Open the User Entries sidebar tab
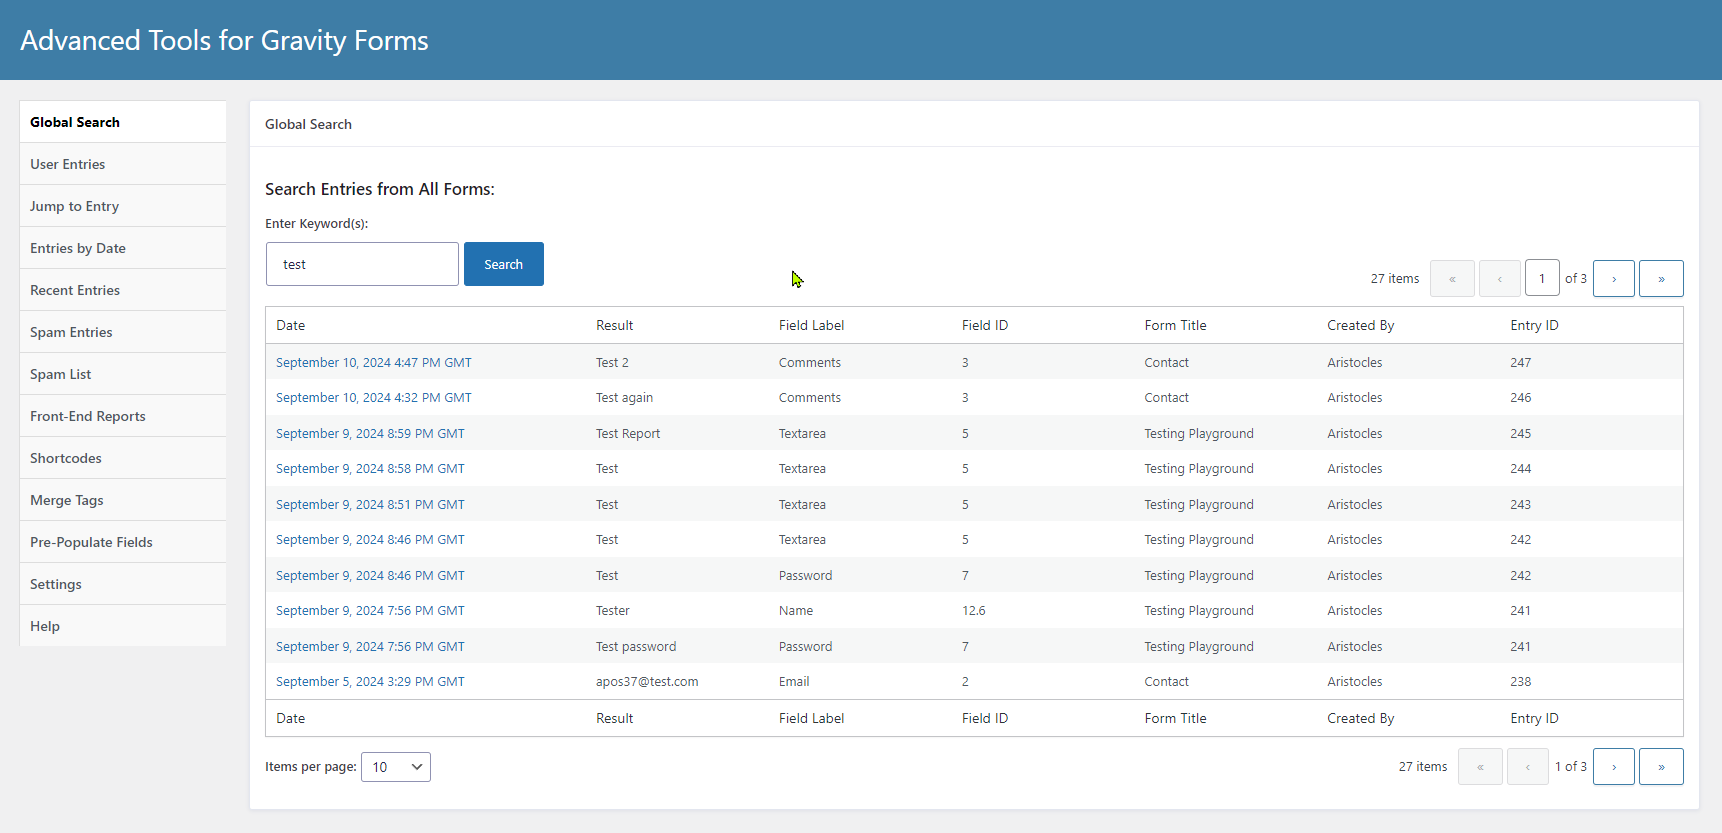The image size is (1722, 833). point(68,164)
